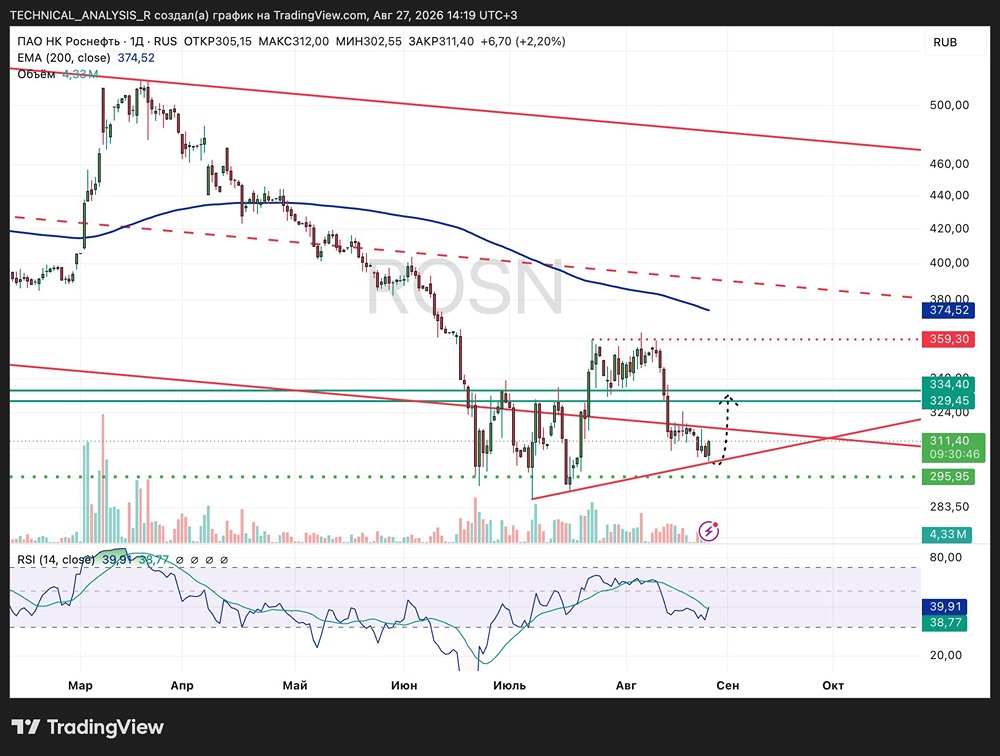Click the blue 39,91 RSI axis tag

coord(945,607)
